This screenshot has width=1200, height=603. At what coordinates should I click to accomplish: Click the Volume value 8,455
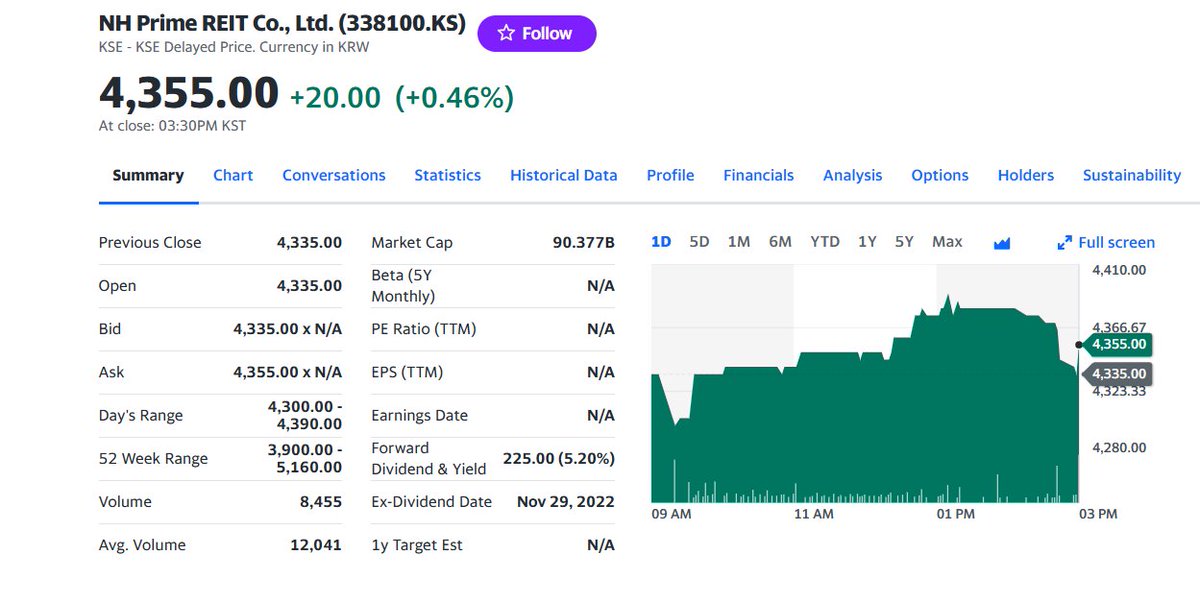click(x=321, y=502)
